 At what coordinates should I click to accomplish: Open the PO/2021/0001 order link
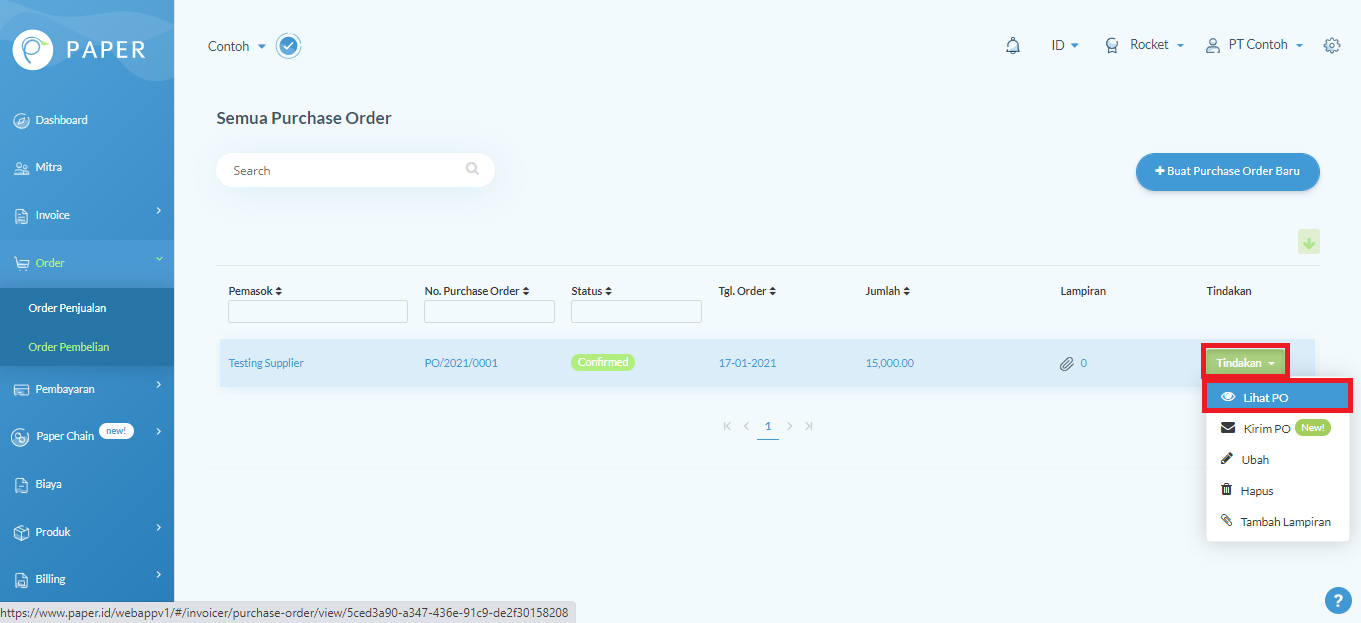click(461, 363)
